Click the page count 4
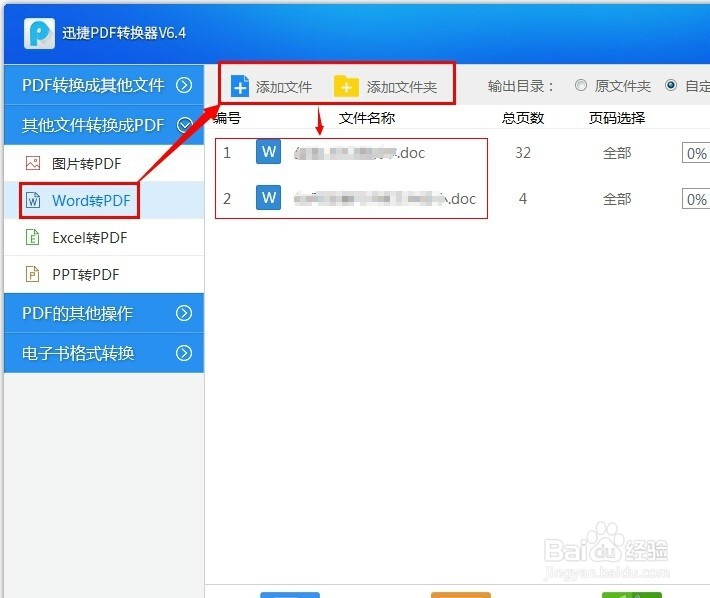The image size is (710, 598). [x=523, y=199]
